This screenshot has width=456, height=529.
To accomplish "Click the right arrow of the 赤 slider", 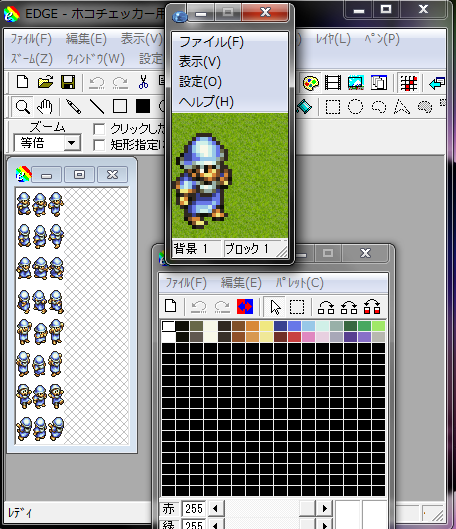I will pos(324,508).
